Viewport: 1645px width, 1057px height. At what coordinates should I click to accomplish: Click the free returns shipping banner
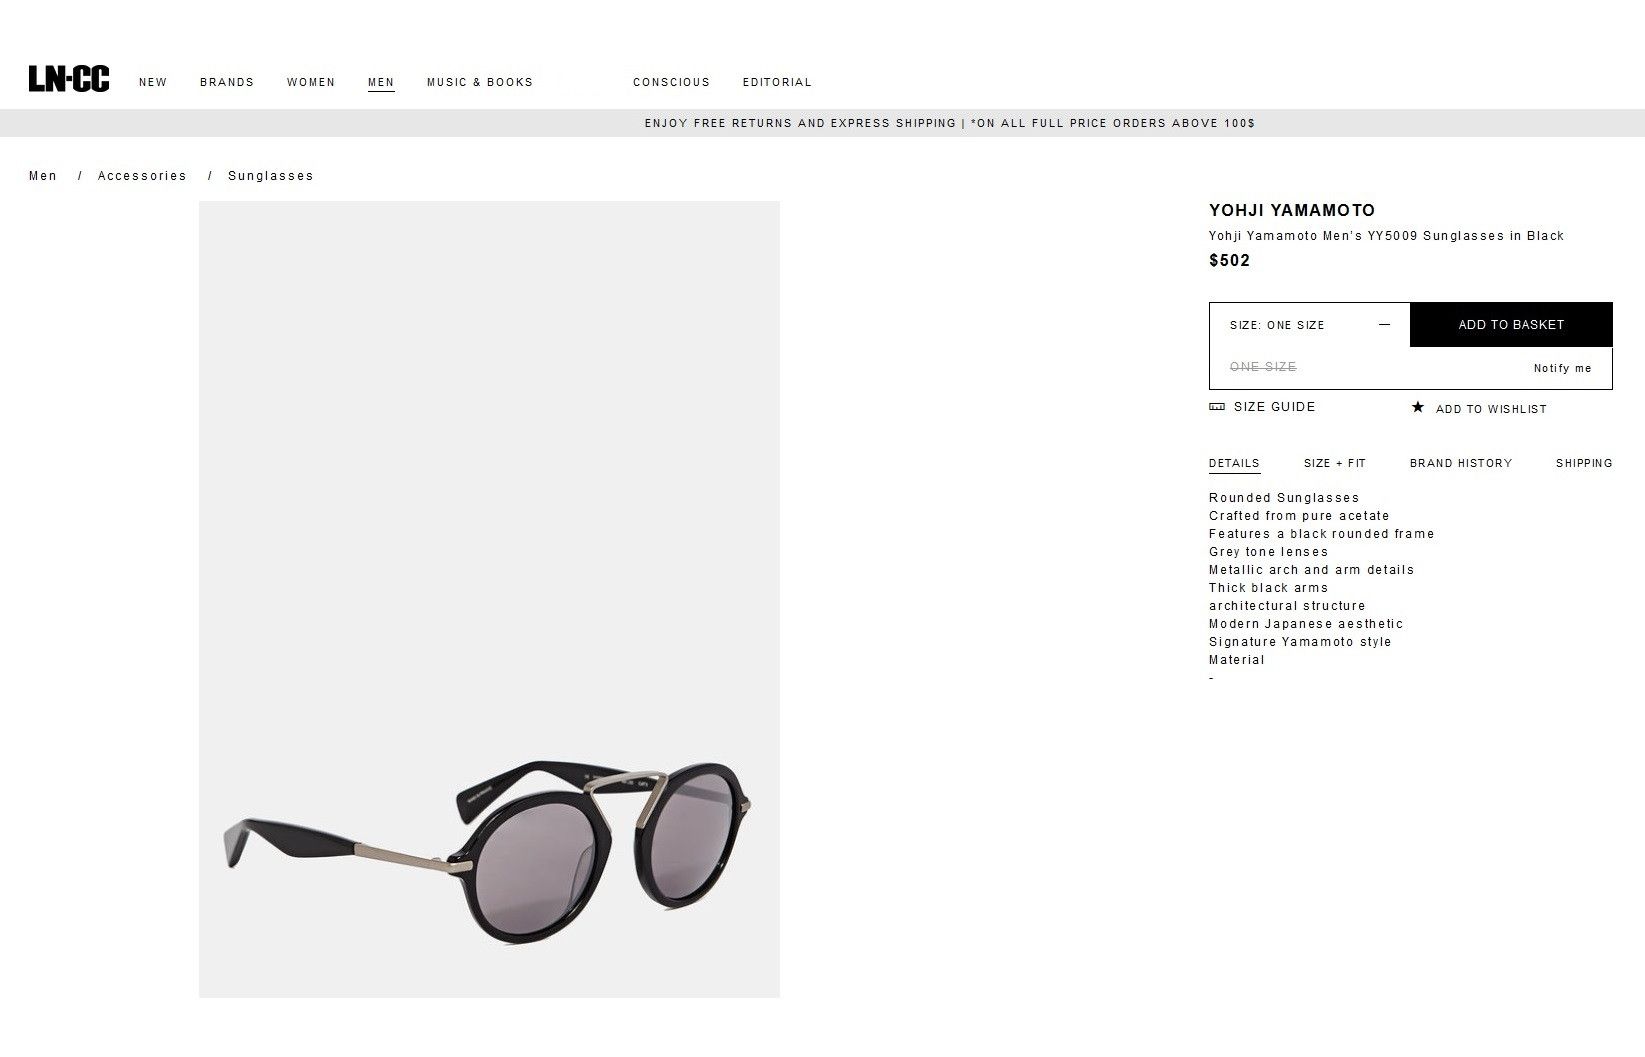click(x=822, y=123)
